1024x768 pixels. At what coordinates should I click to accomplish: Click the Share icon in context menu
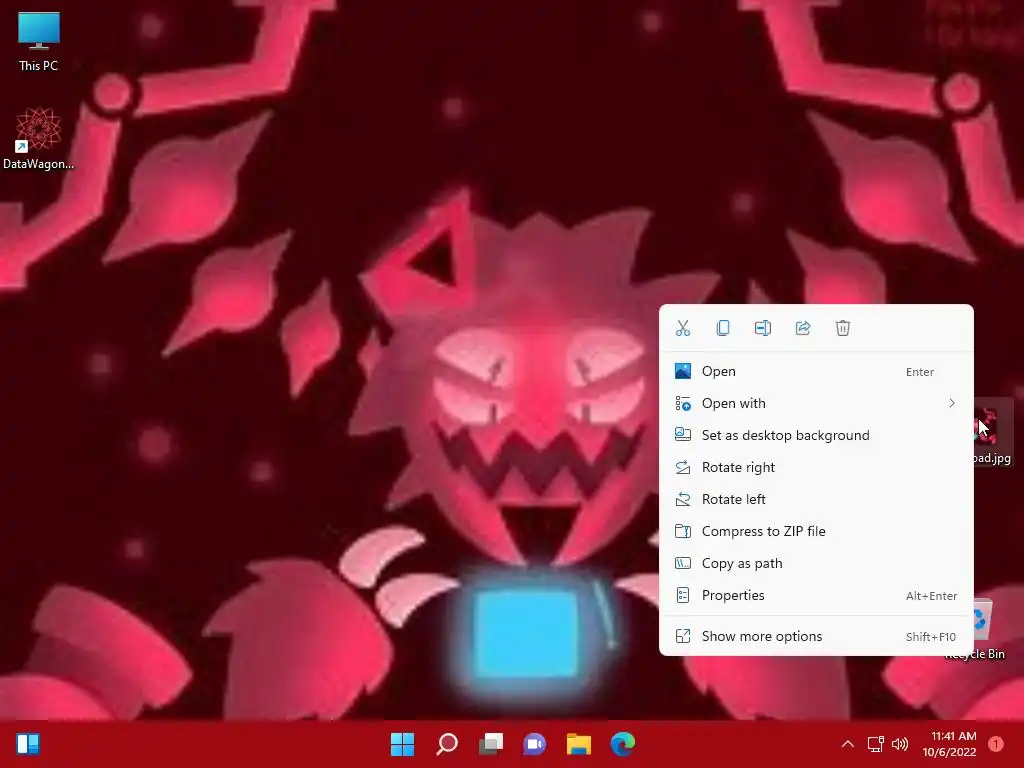pyautogui.click(x=803, y=328)
